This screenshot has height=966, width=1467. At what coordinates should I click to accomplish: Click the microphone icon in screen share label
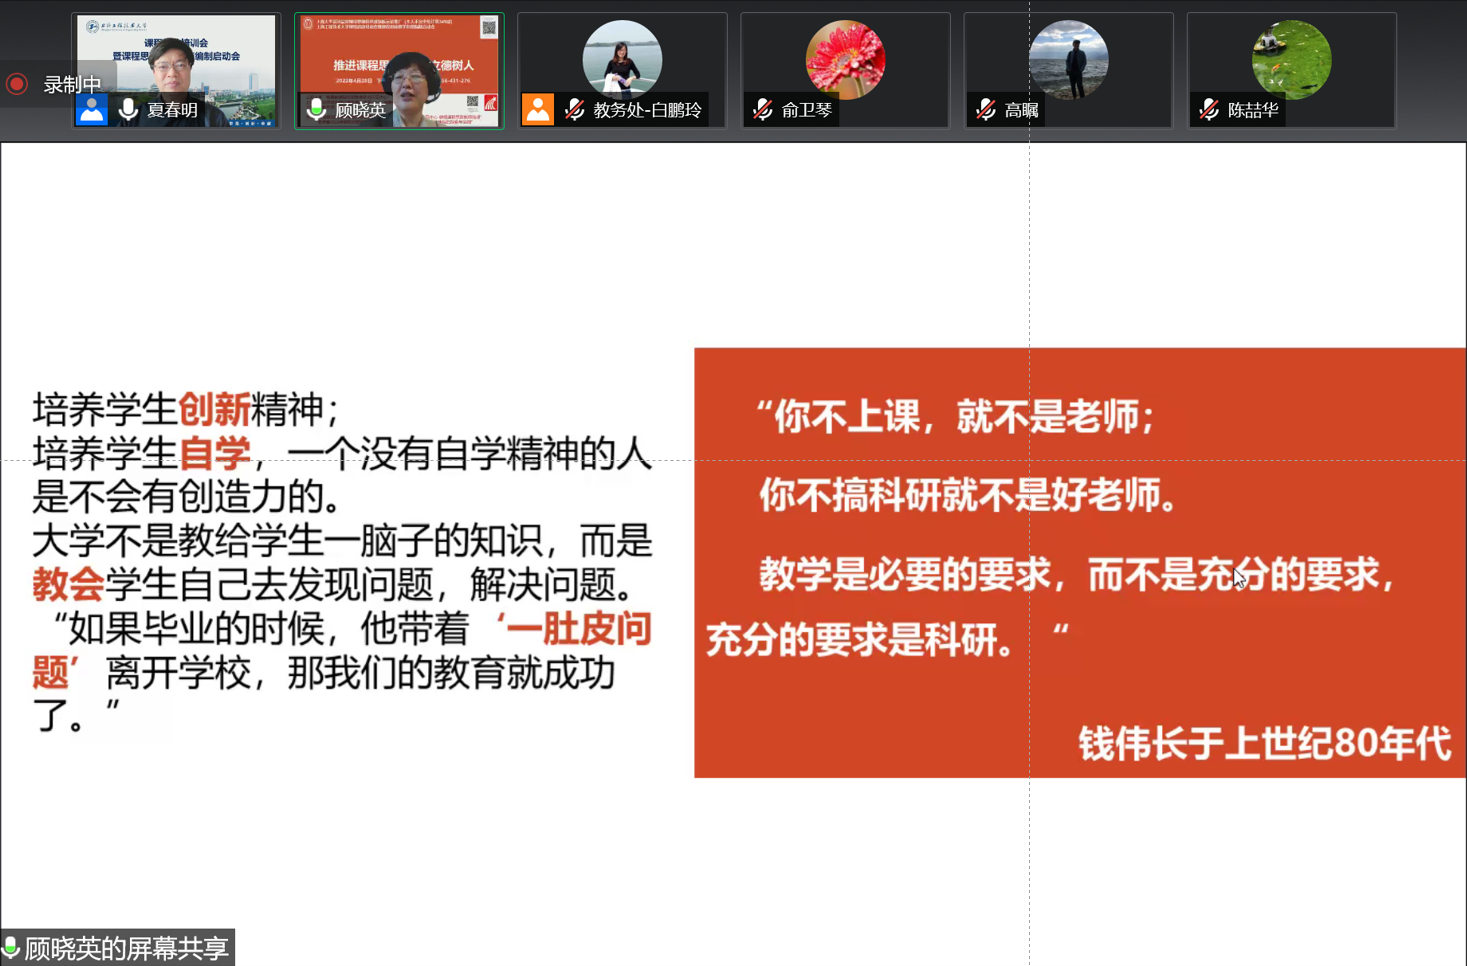point(11,947)
